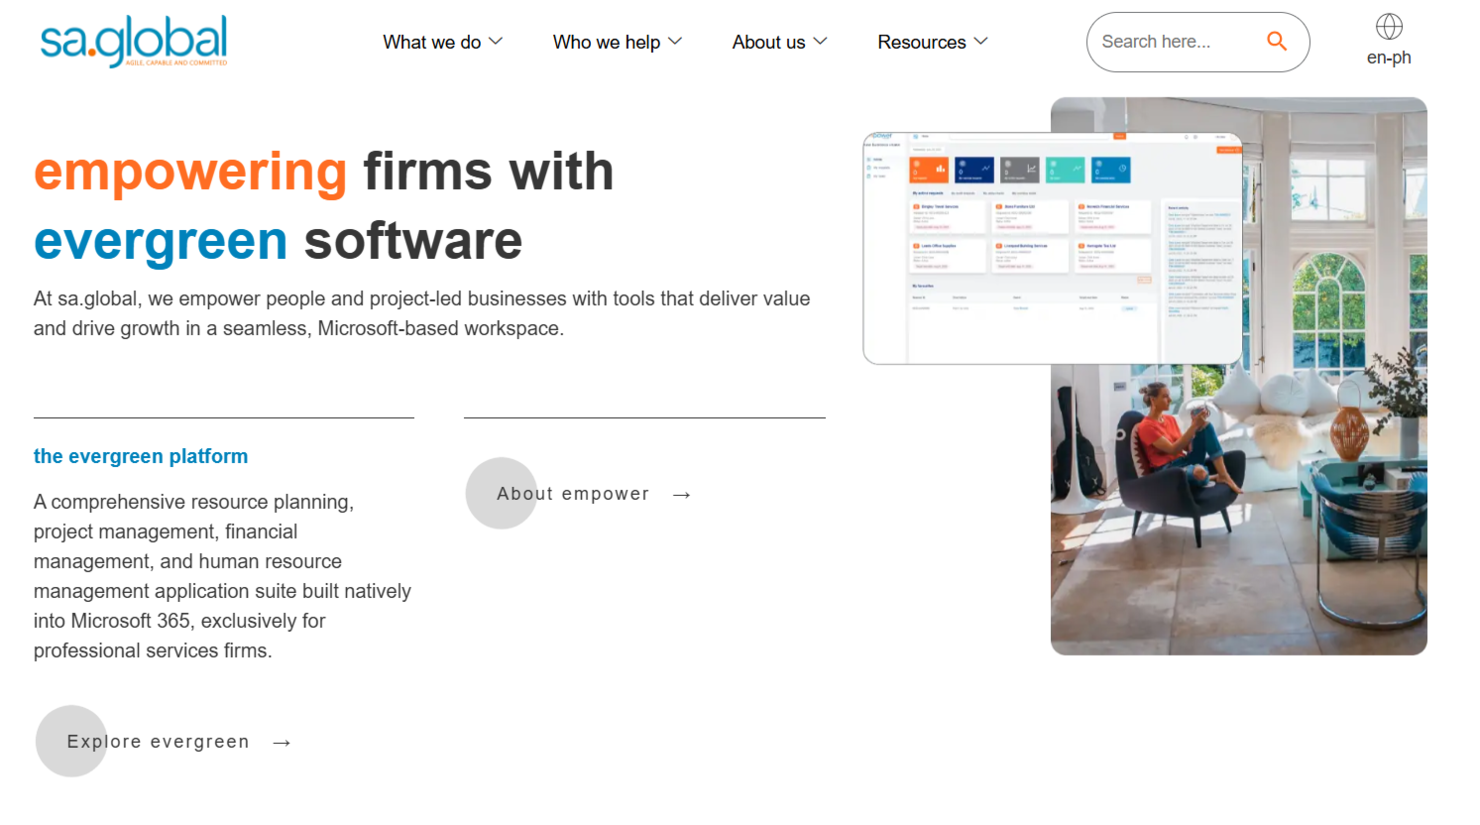Viewport: 1480px width, 825px height.
Task: Click the chart icon on the gray dashboard tile
Action: (x=1030, y=169)
